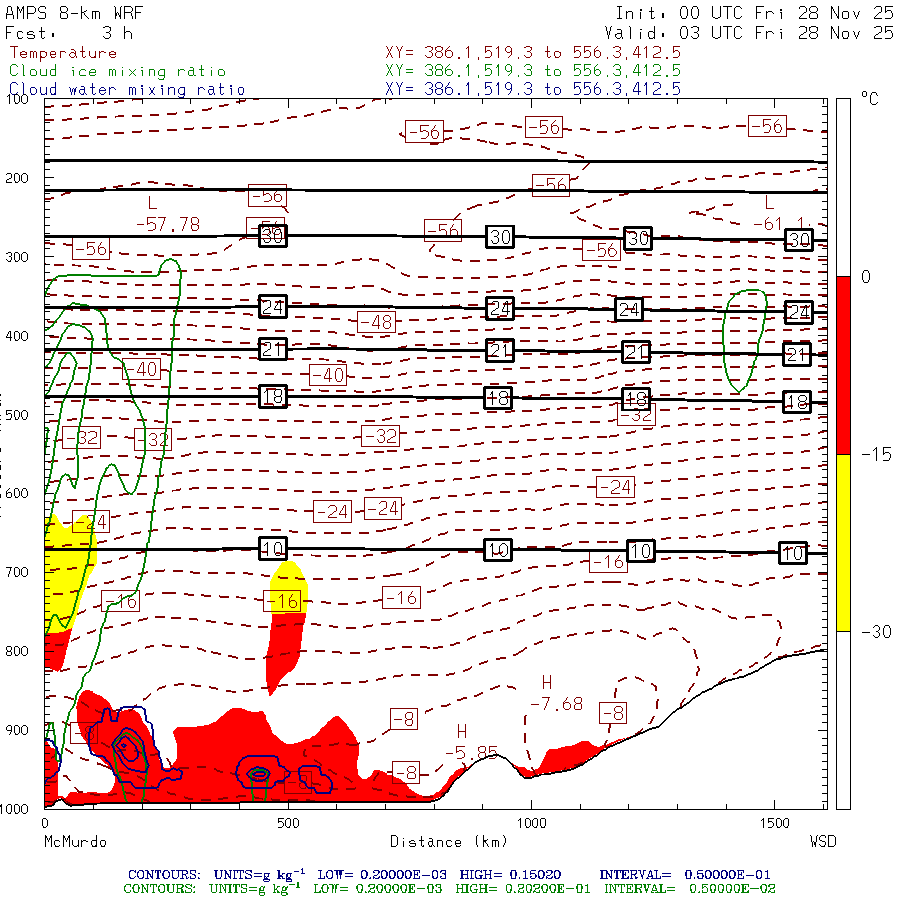Click the "800" pressure axis tick label

coord(17,651)
